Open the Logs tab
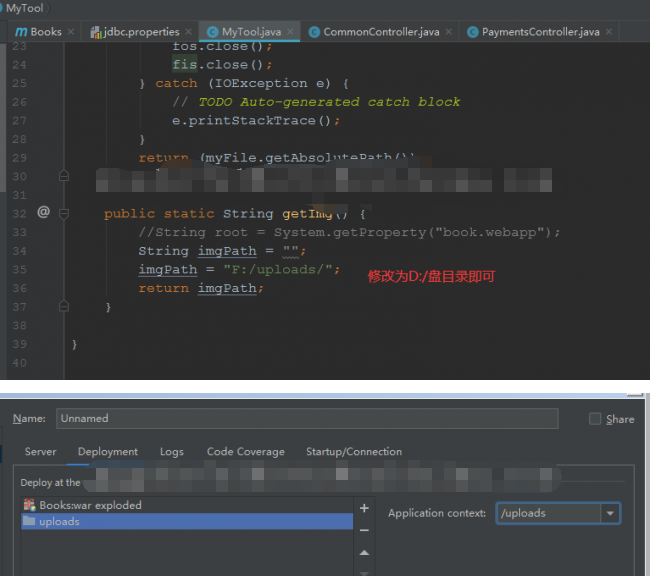Screen dimensions: 652x576 tap(172, 452)
